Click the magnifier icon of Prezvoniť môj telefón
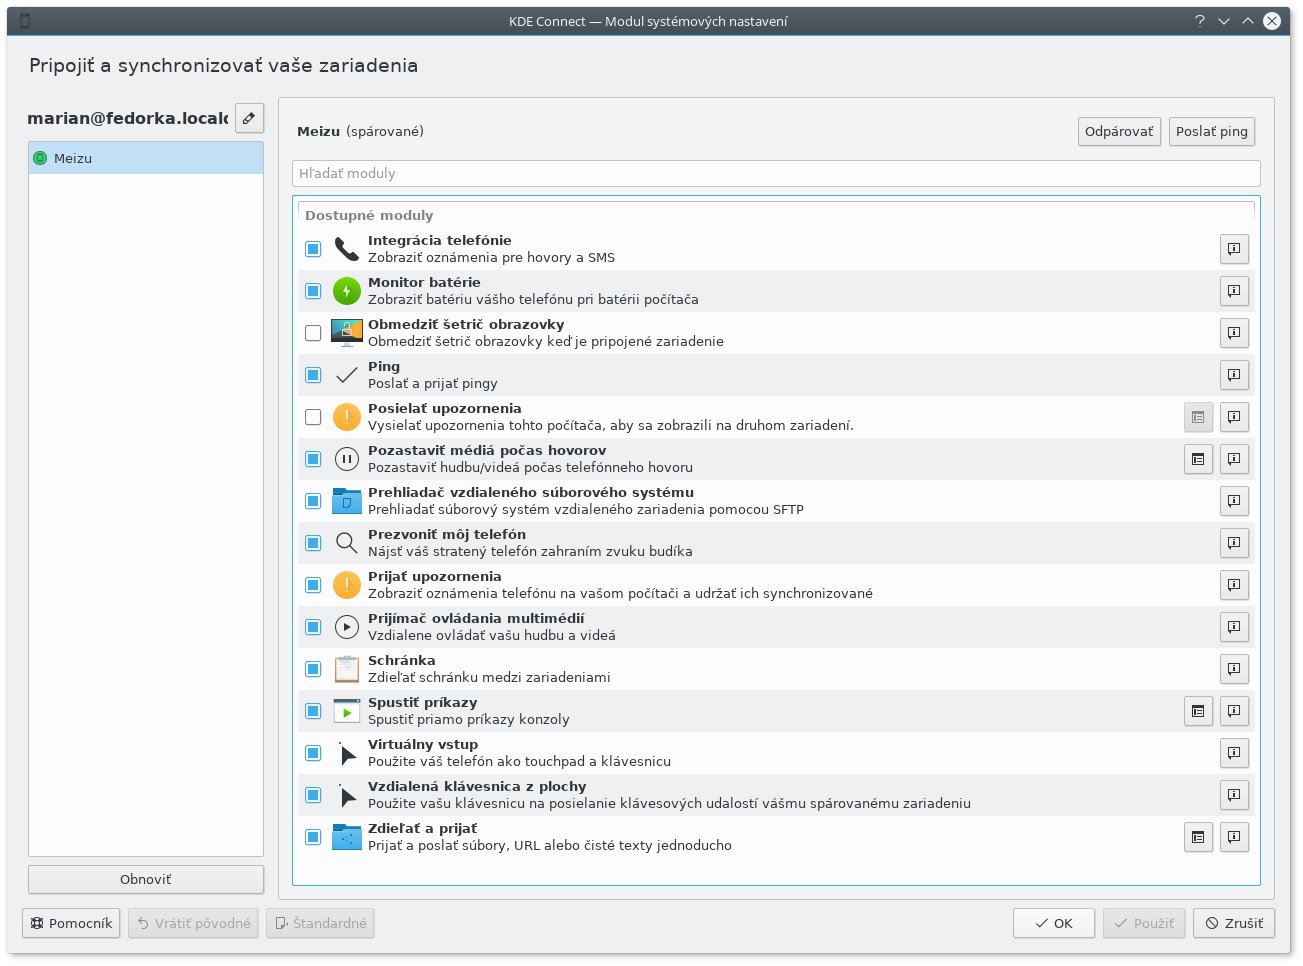Image resolution: width=1303 pixels, height=966 pixels. click(346, 543)
